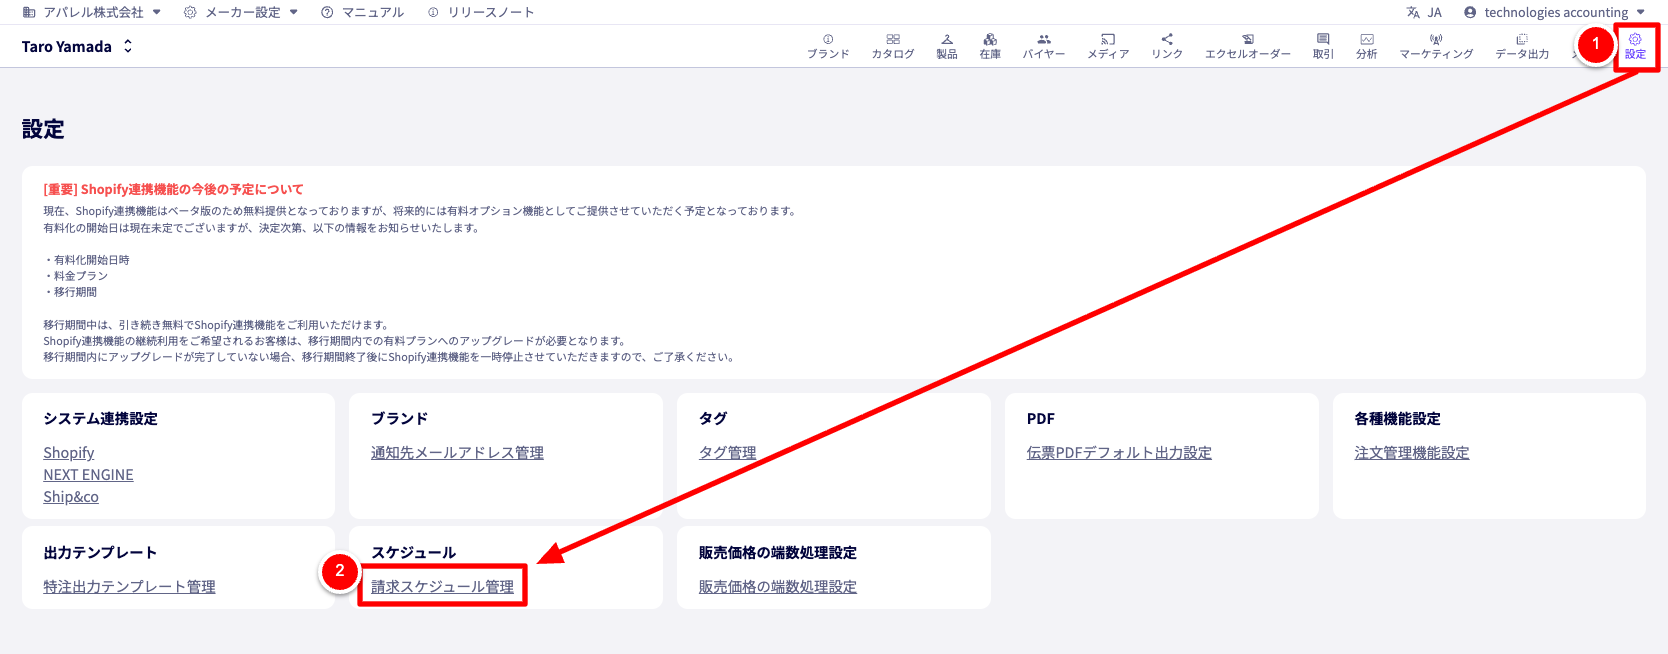Click the red Shopify連携機能 notice heading
This screenshot has height=654, width=1668.
pos(173,189)
